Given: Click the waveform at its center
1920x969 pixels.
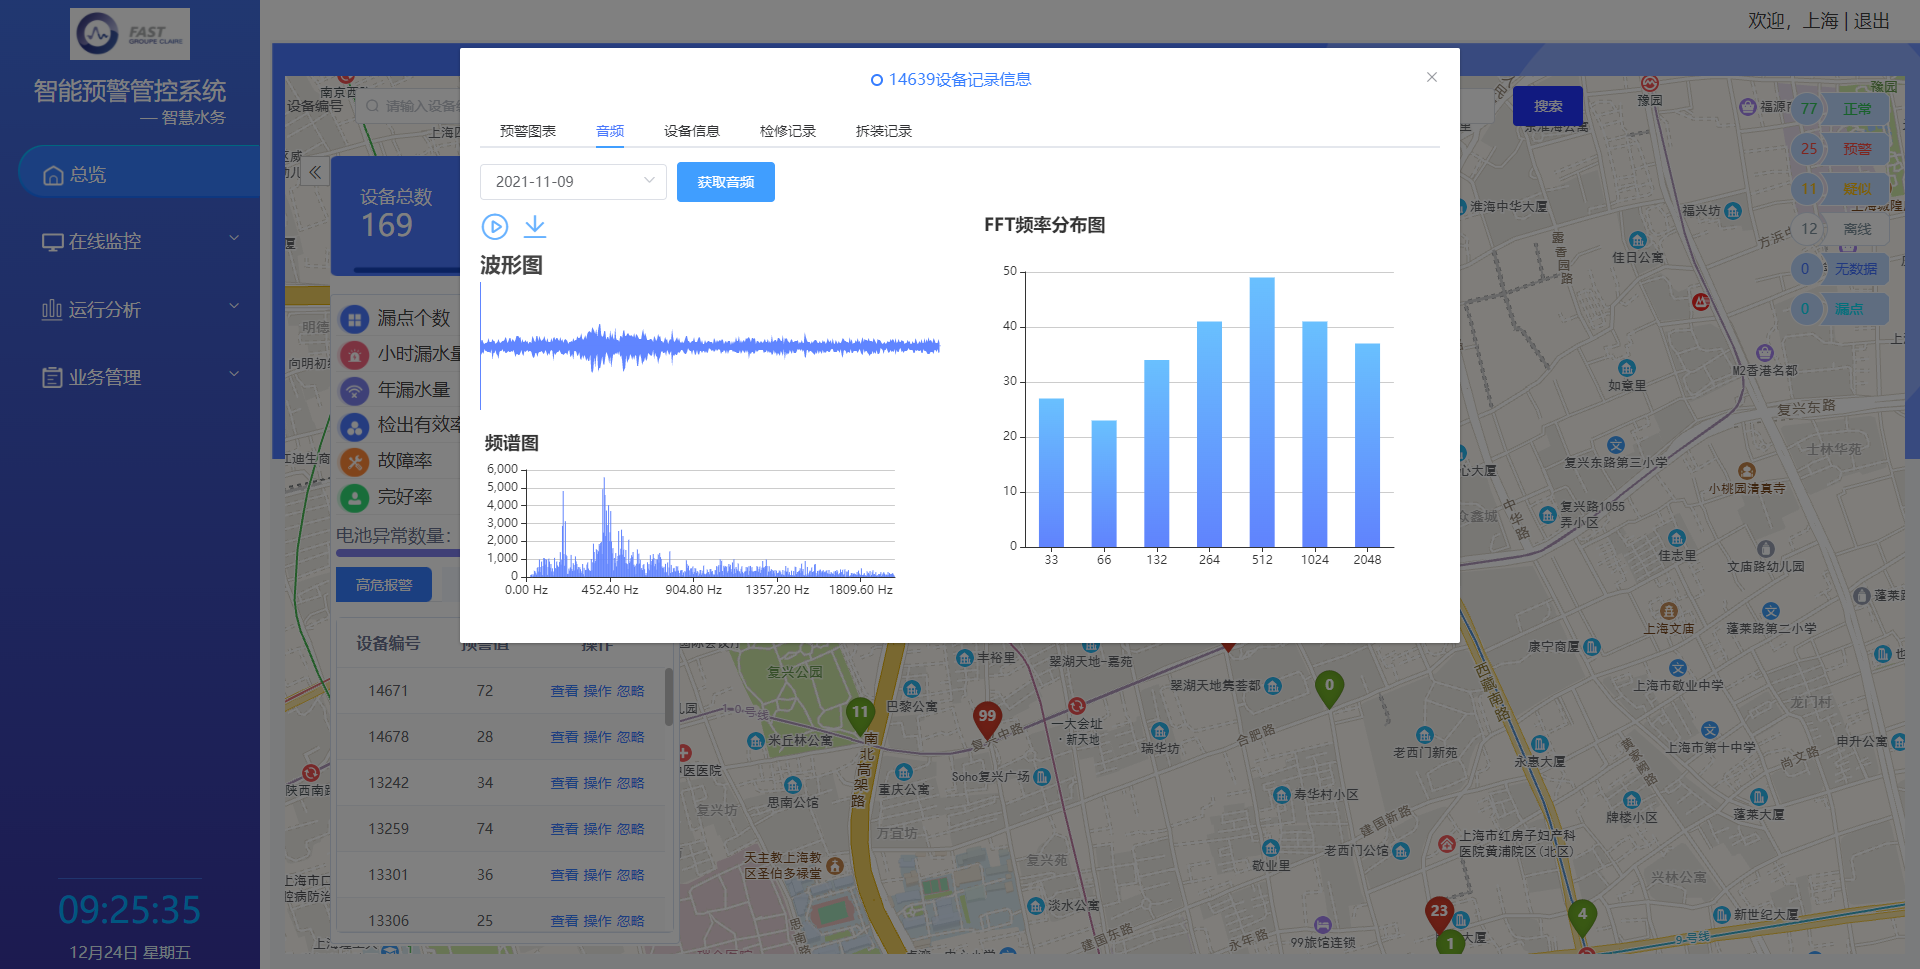Looking at the screenshot, I should pyautogui.click(x=710, y=346).
